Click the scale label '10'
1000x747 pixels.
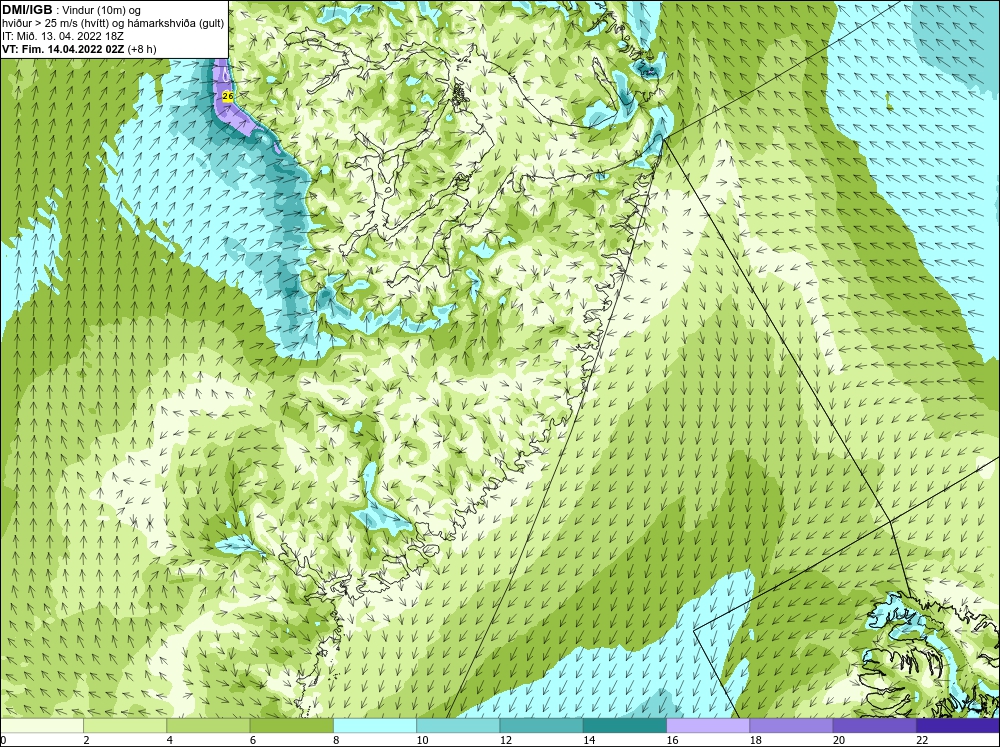coord(422,740)
